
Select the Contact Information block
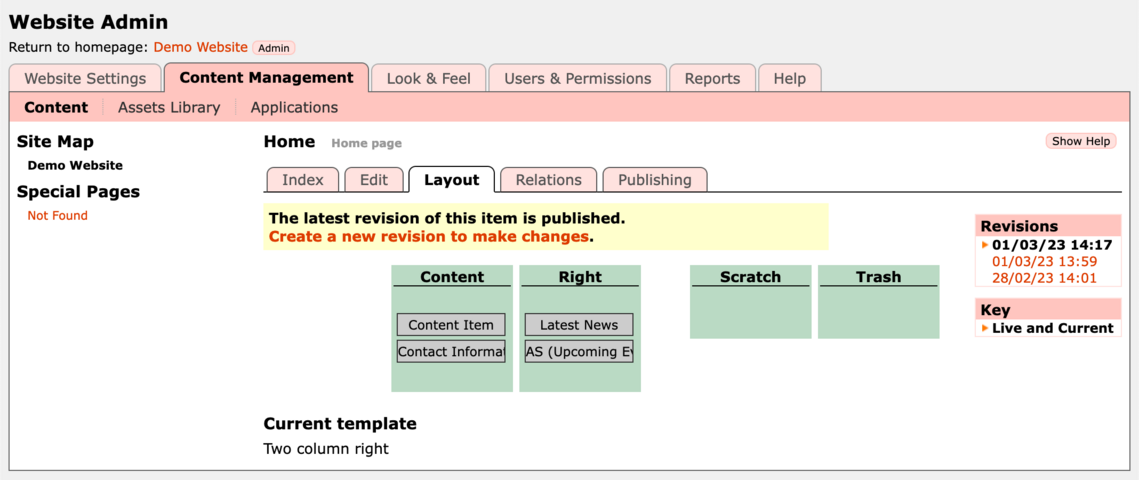tap(451, 352)
